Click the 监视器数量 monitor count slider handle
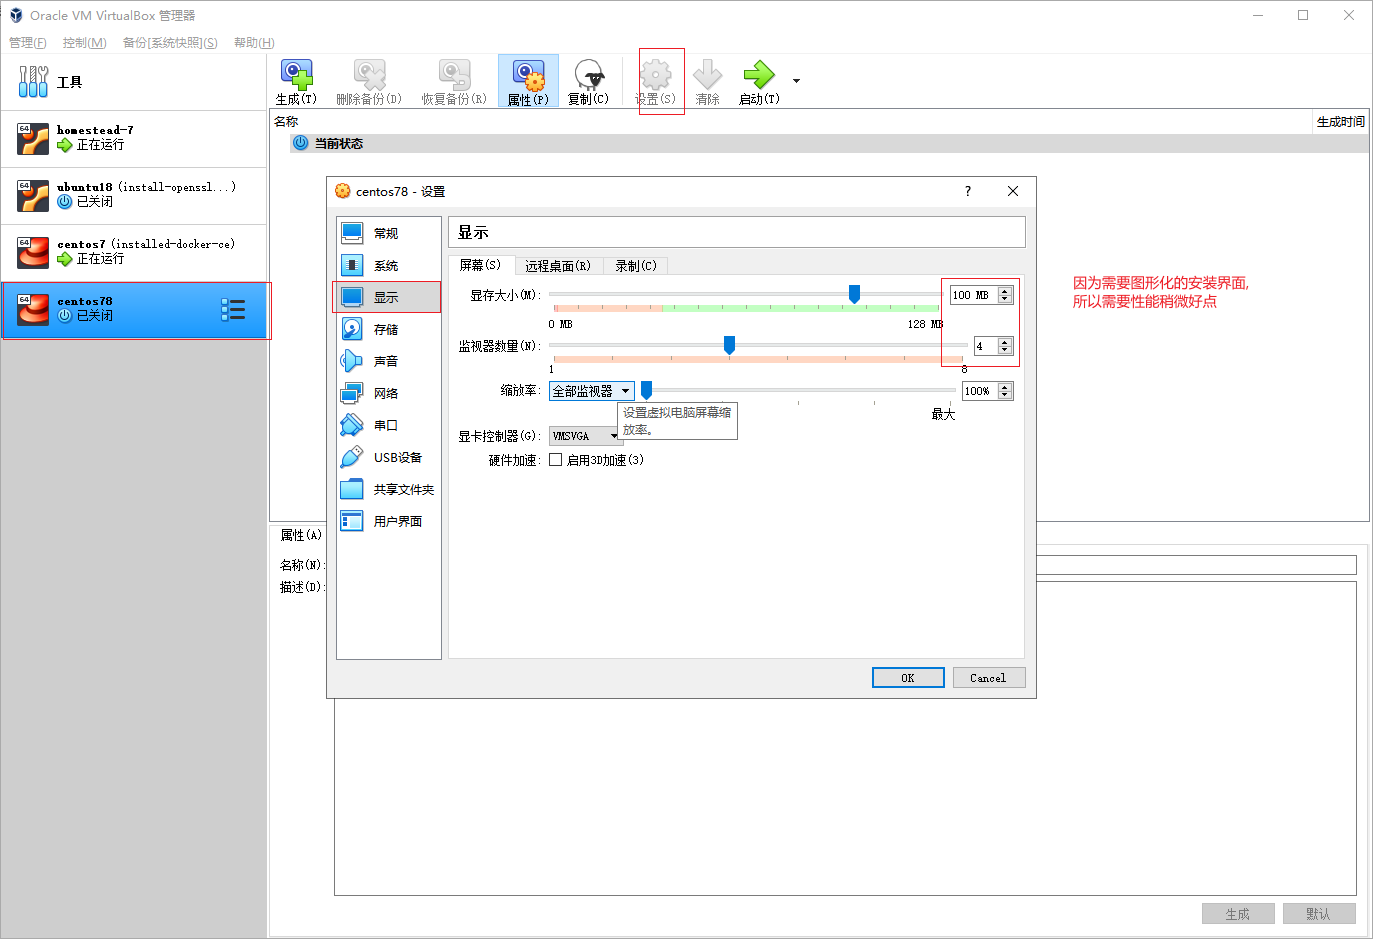This screenshot has width=1373, height=939. (729, 345)
